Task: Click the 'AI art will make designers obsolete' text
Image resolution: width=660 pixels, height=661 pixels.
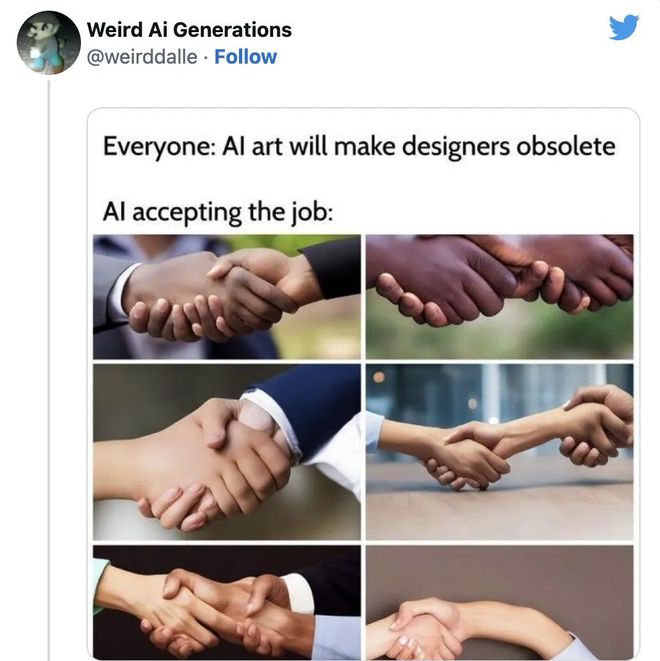Action: point(419,147)
